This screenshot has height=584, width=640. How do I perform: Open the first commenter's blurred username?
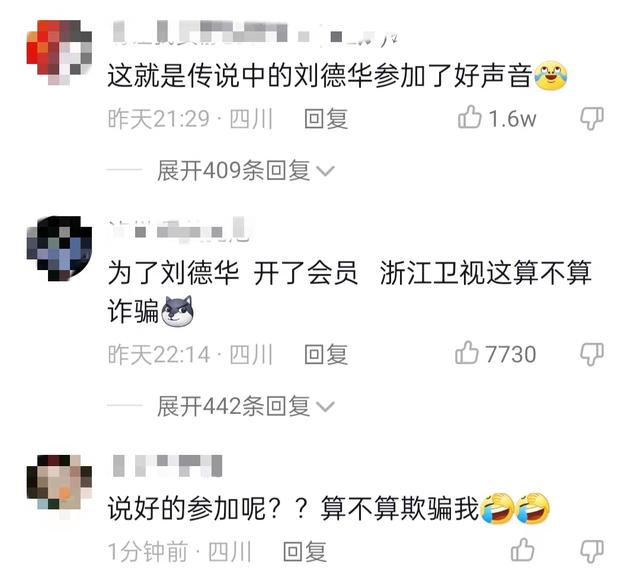(255, 33)
